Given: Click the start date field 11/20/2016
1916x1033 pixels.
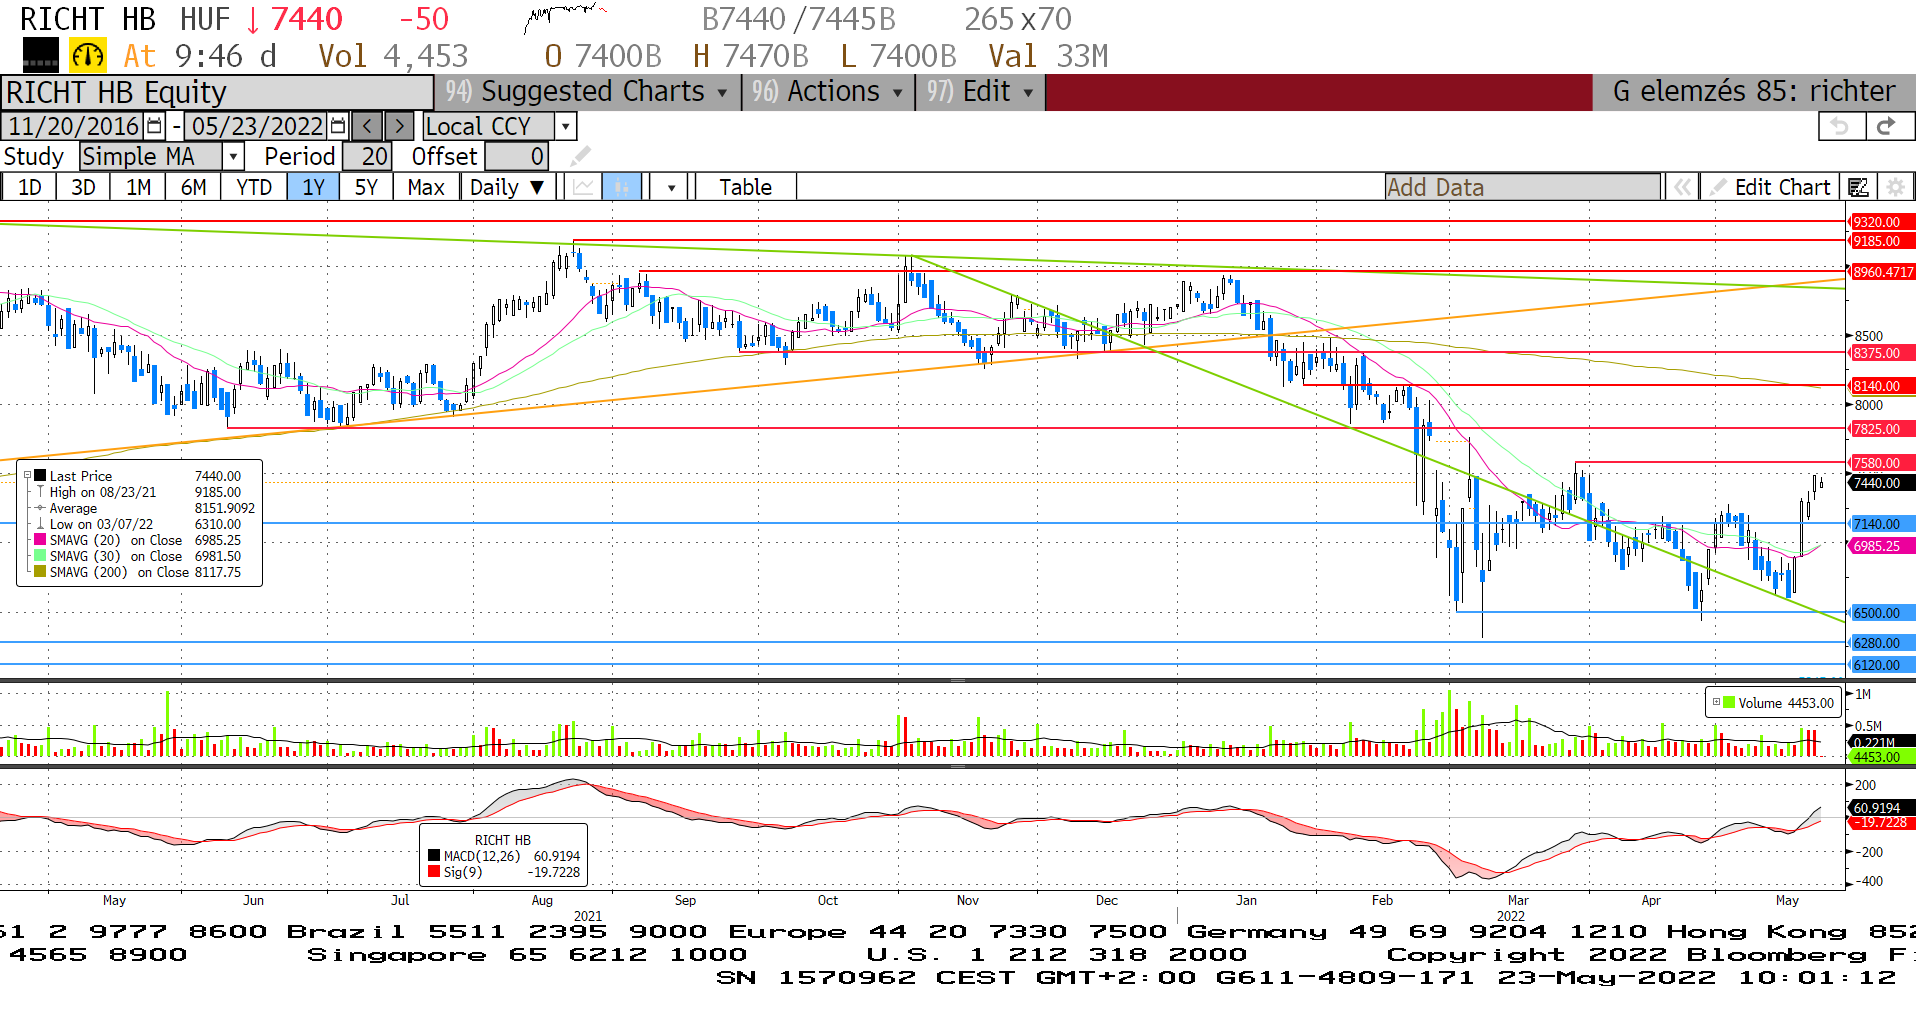Looking at the screenshot, I should [73, 126].
